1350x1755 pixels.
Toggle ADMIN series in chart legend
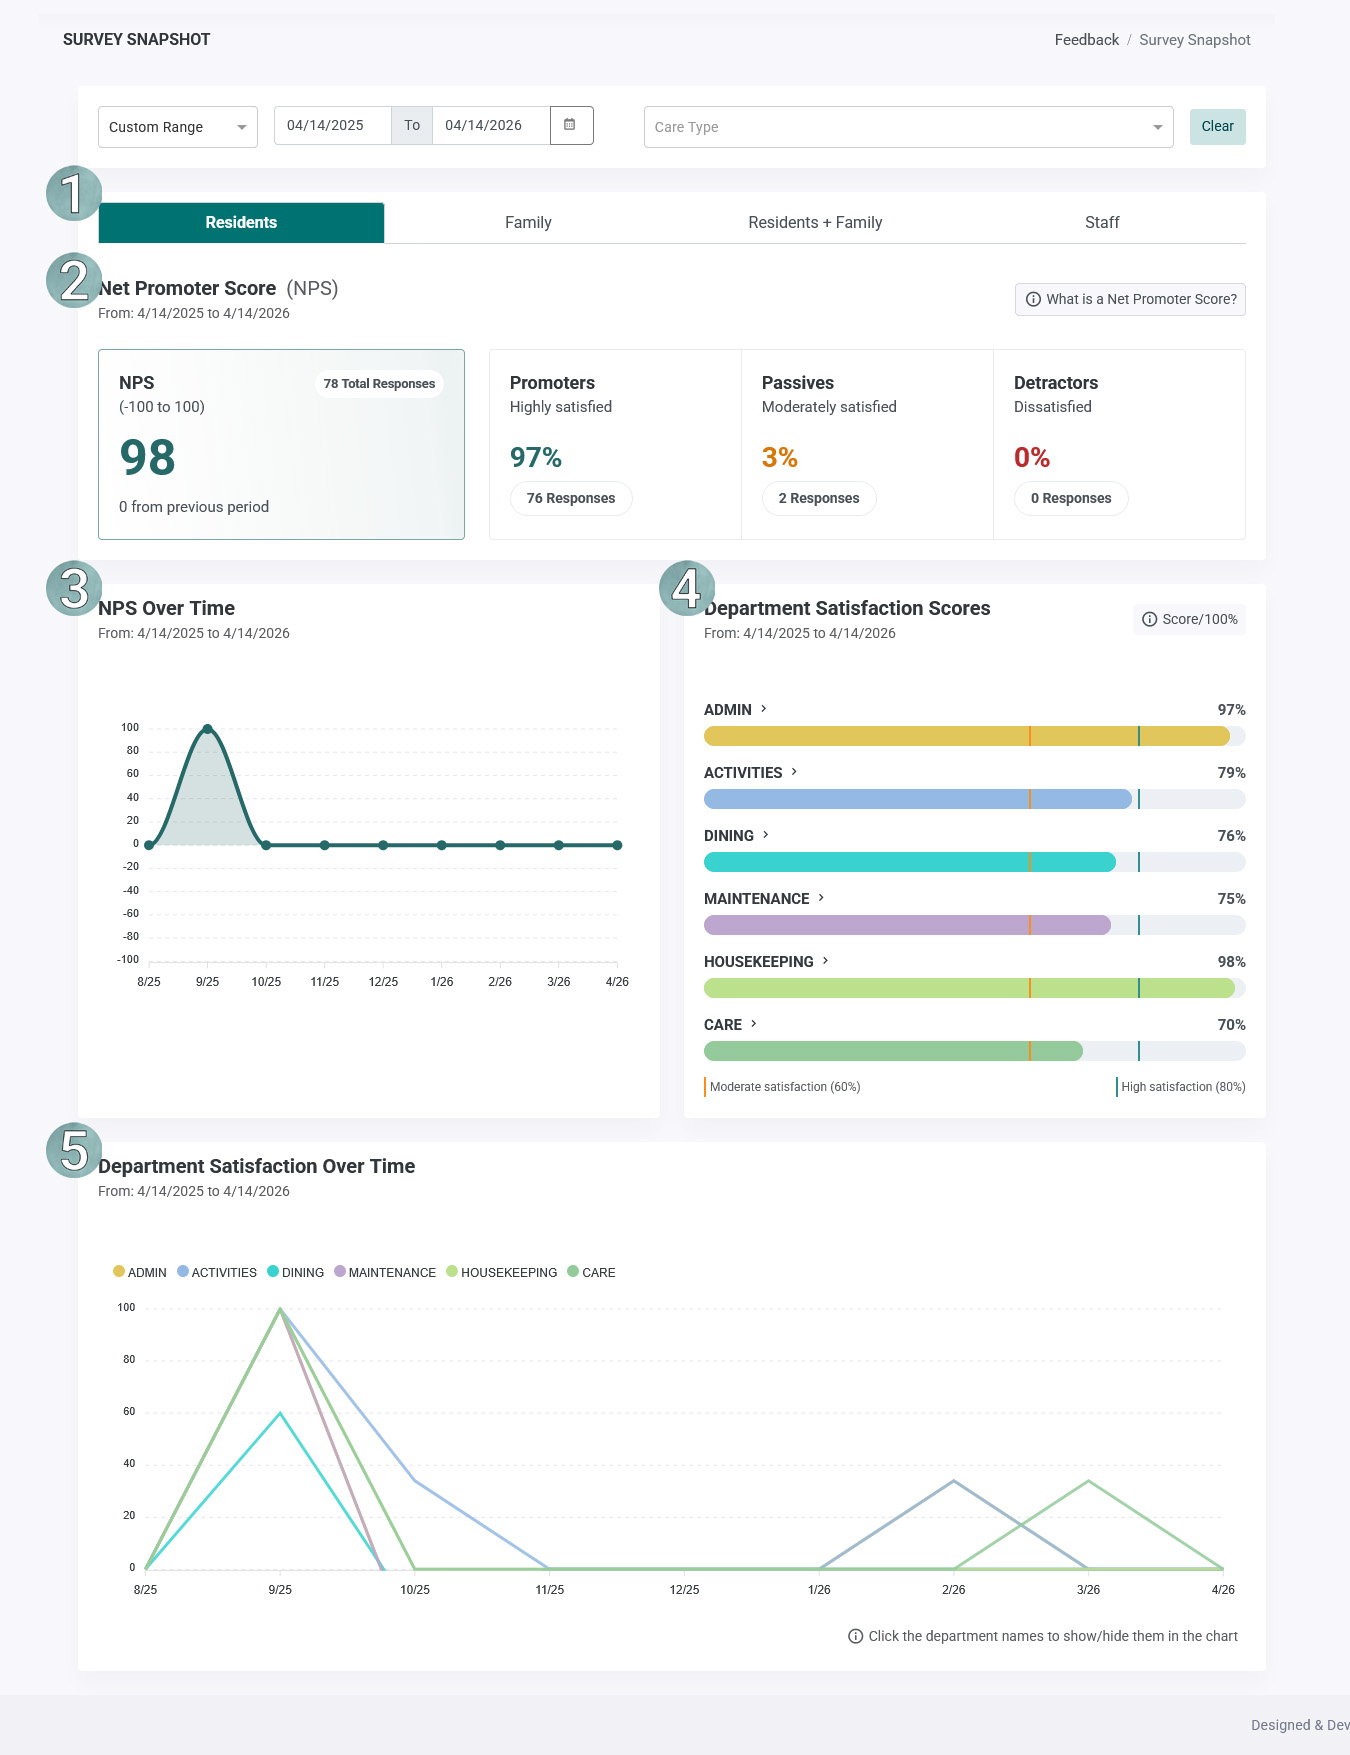click(x=140, y=1272)
